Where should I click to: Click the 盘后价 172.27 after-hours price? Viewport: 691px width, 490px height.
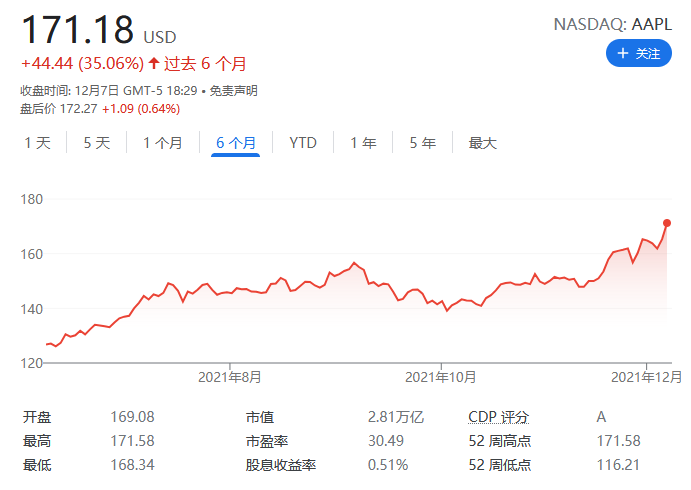59,109
